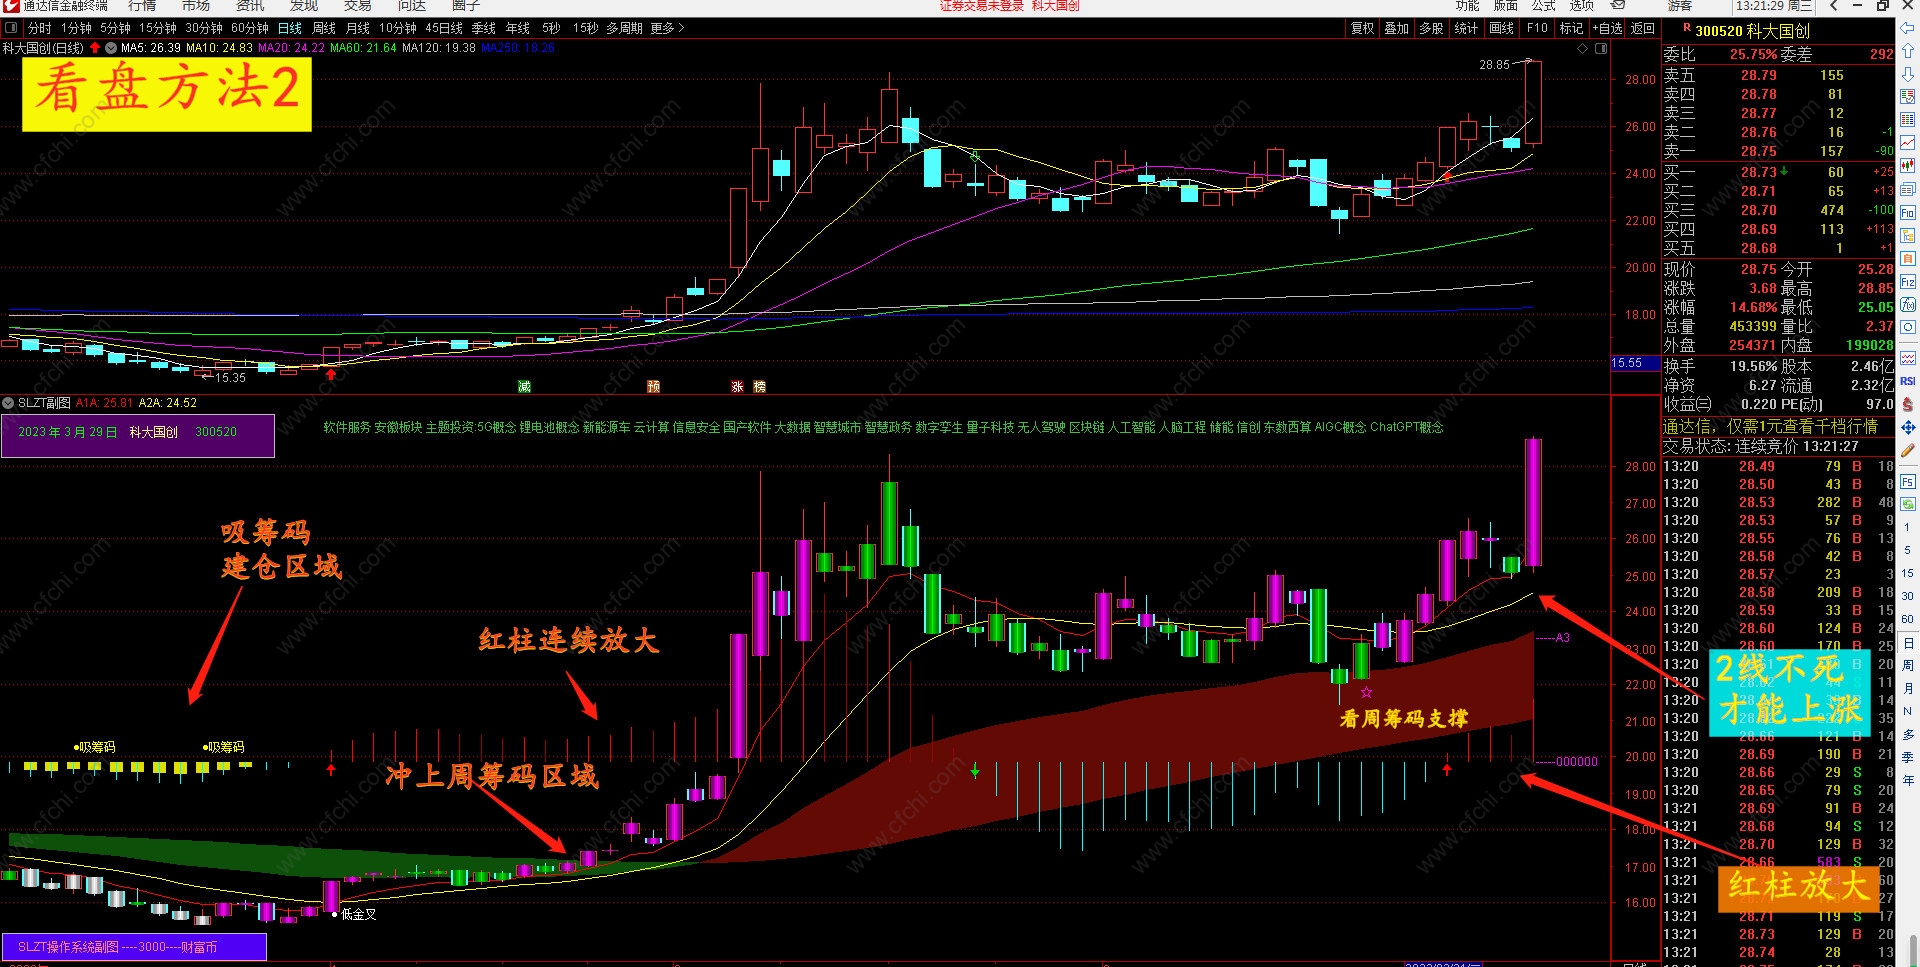This screenshot has height=967, width=1920.
Task: Open the 行情 menu
Action: point(142,6)
